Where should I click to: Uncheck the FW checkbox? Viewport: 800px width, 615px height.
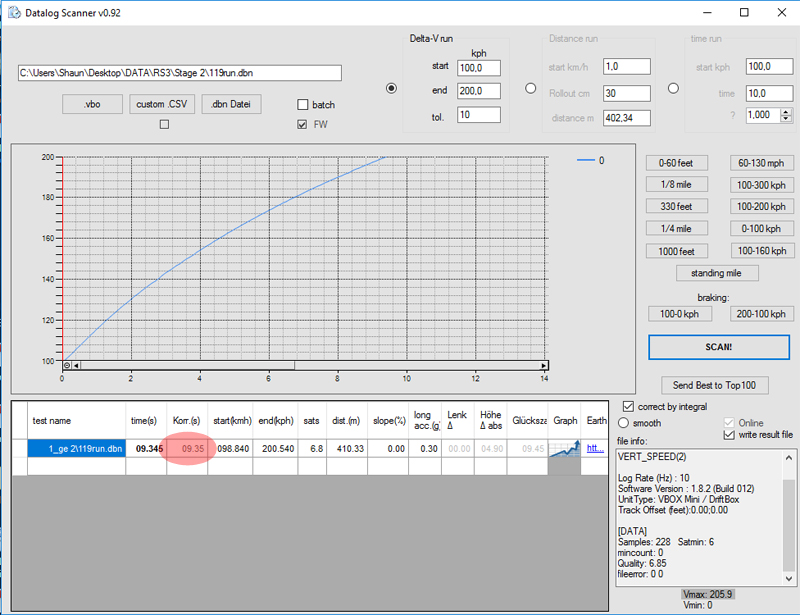click(x=302, y=124)
